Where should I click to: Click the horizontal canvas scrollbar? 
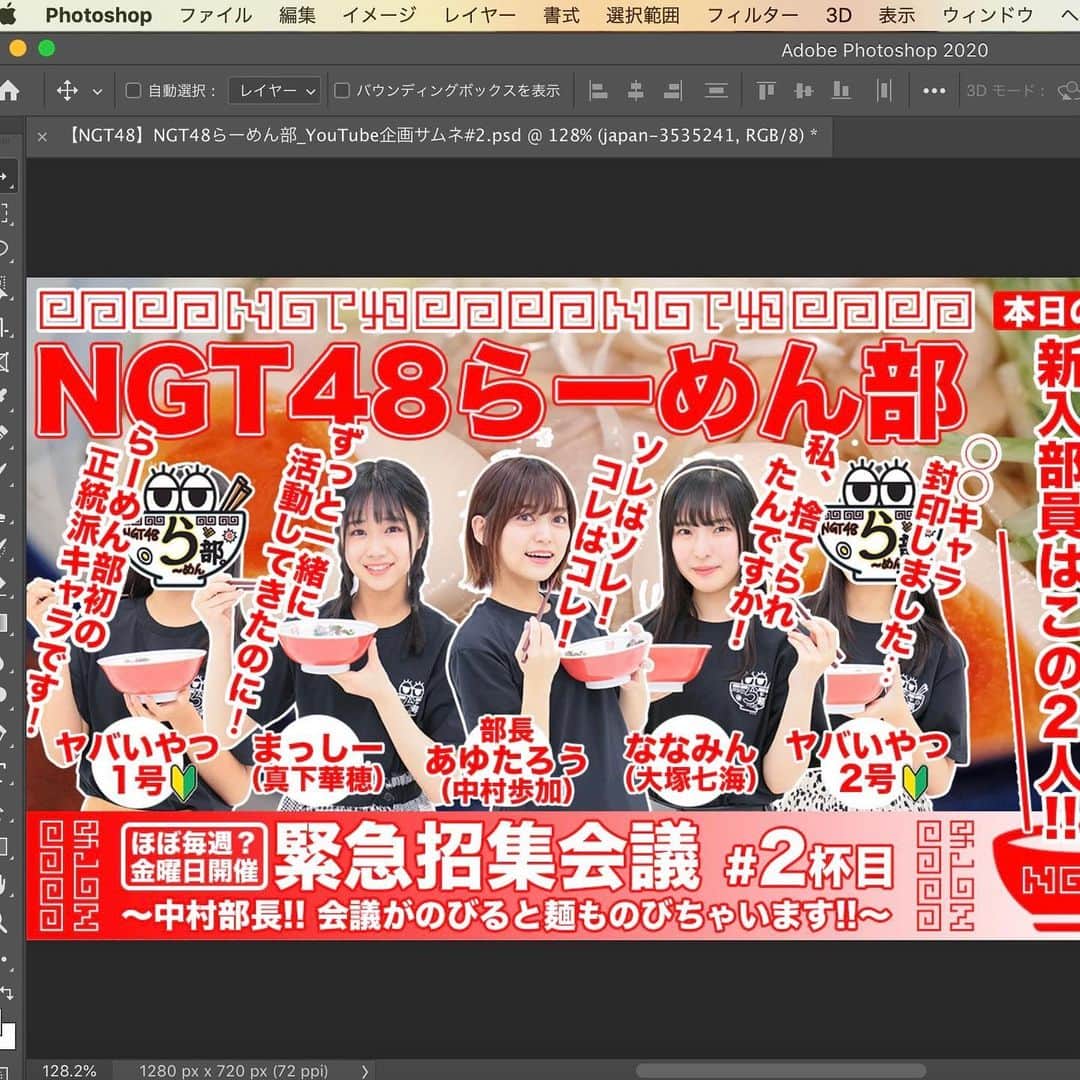(x=780, y=1070)
